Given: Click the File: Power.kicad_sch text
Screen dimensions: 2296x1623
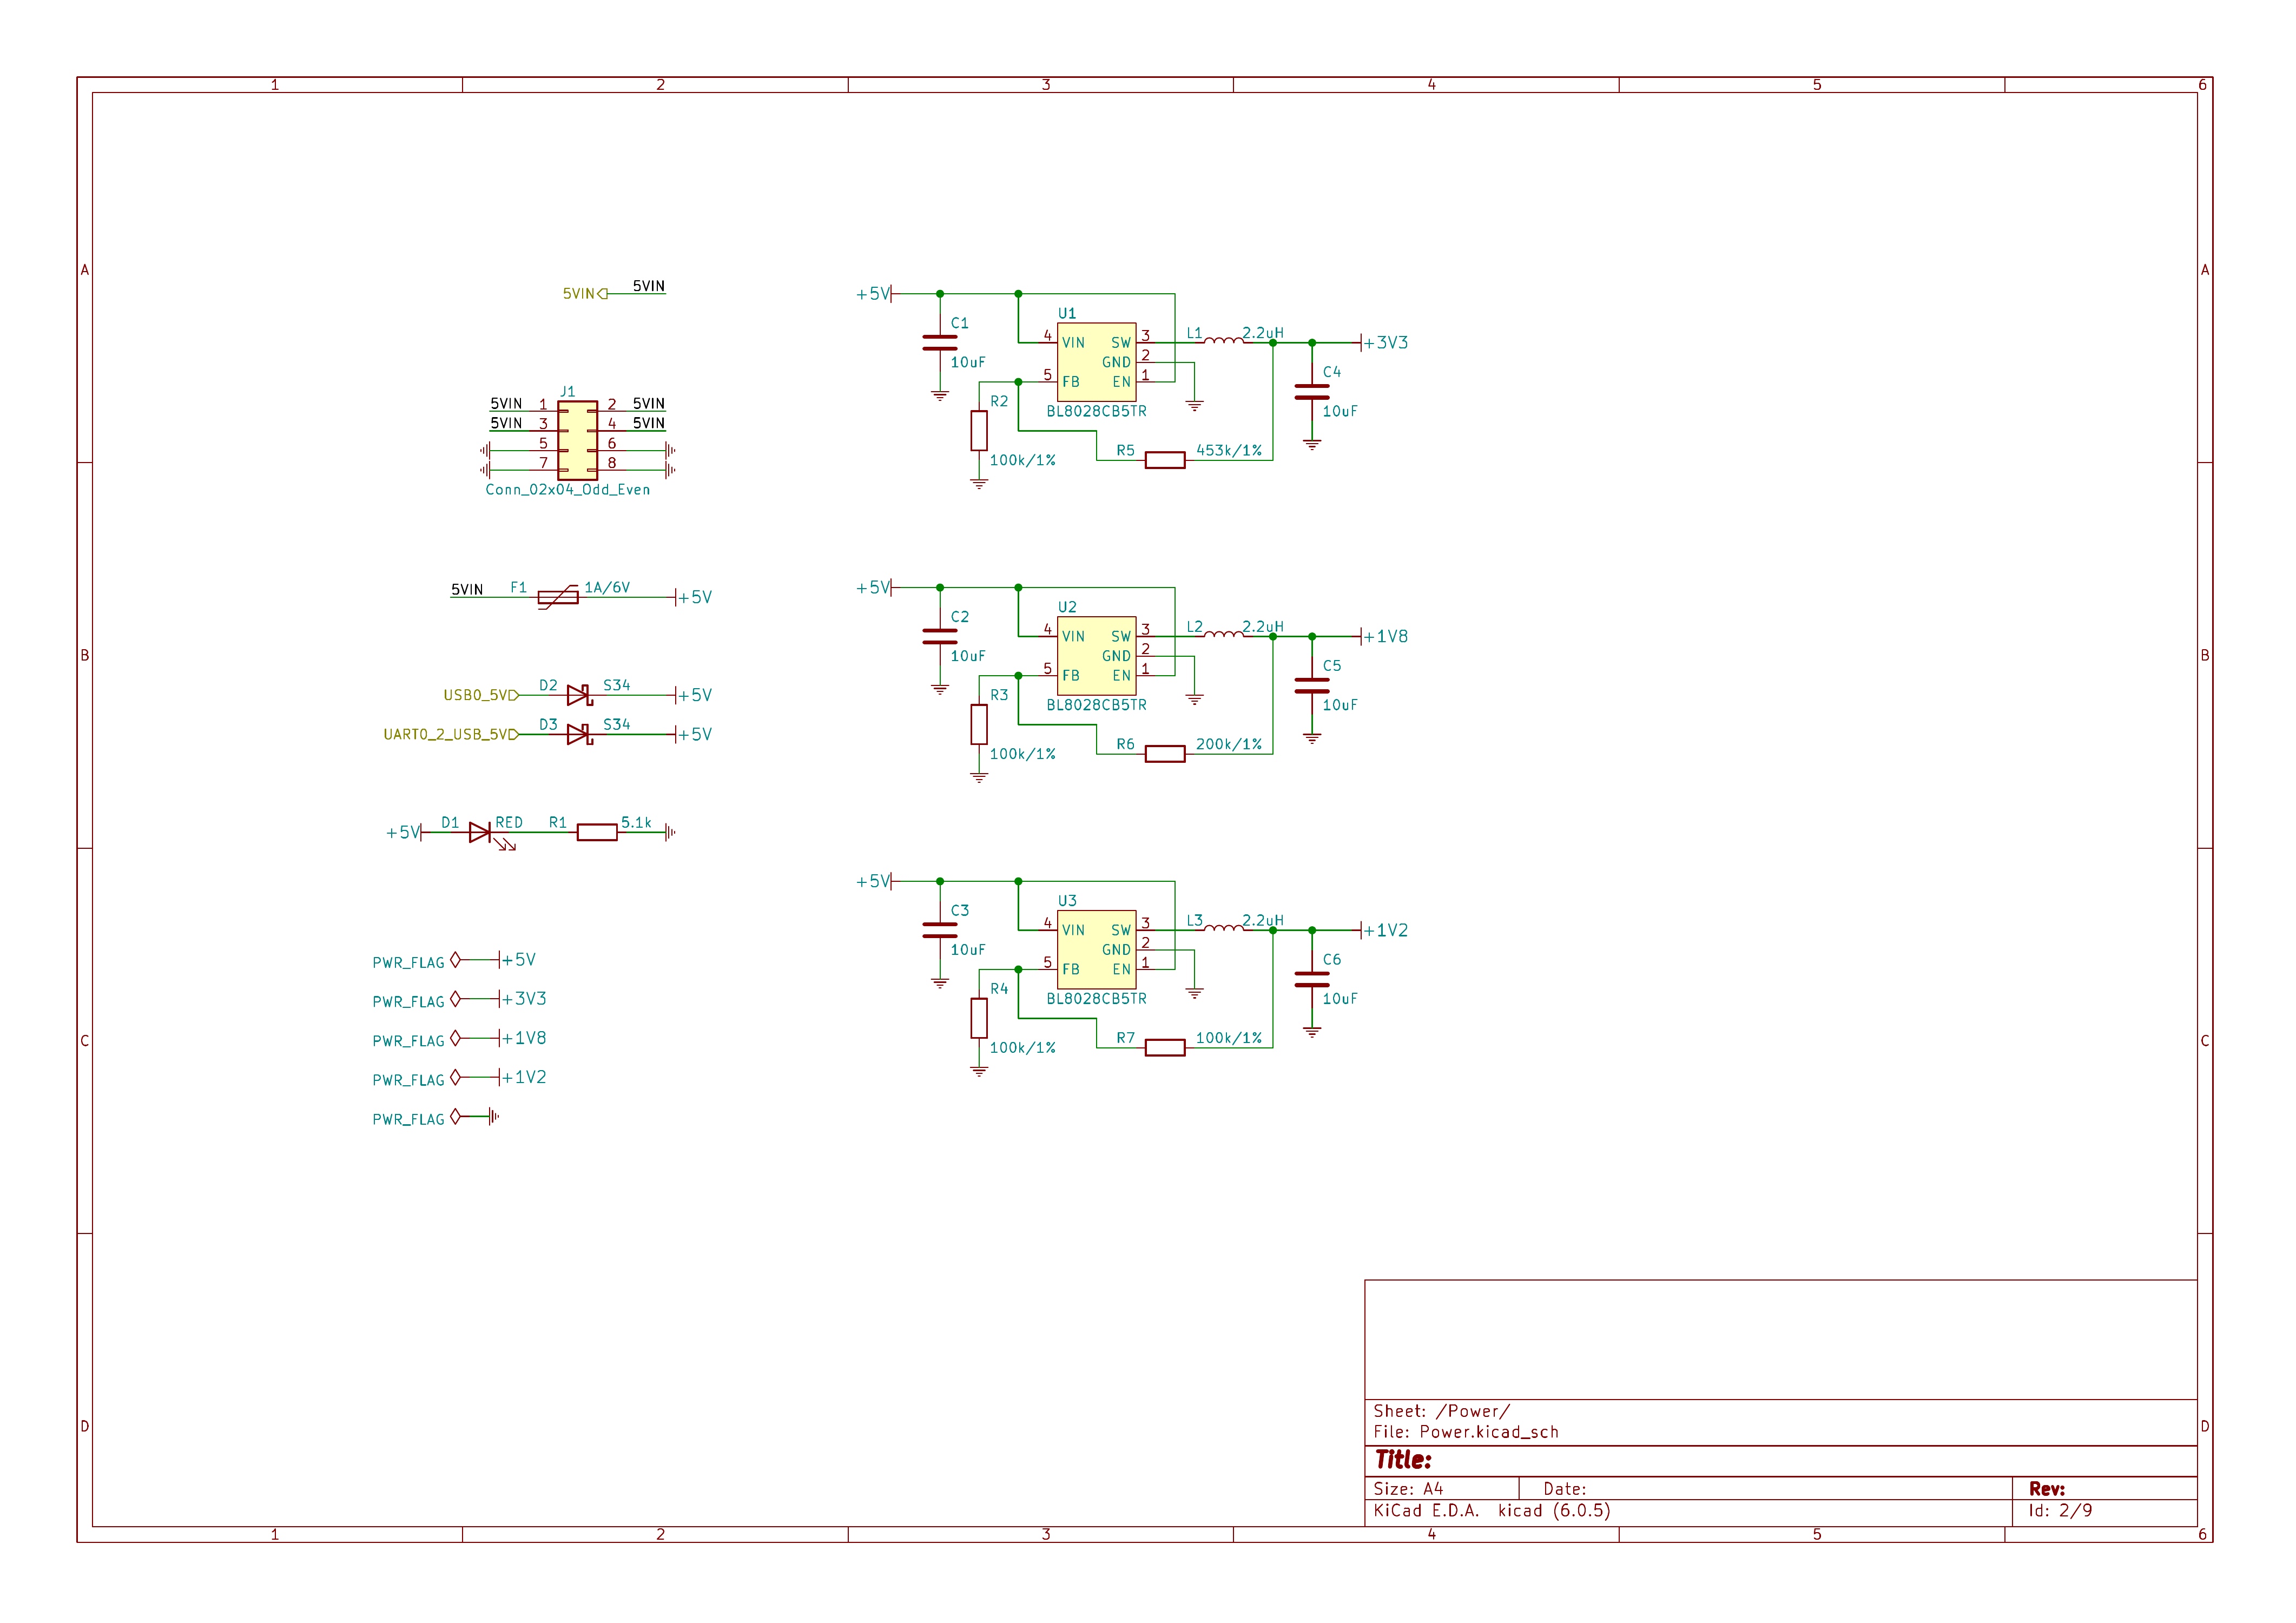Looking at the screenshot, I should point(1466,1432).
